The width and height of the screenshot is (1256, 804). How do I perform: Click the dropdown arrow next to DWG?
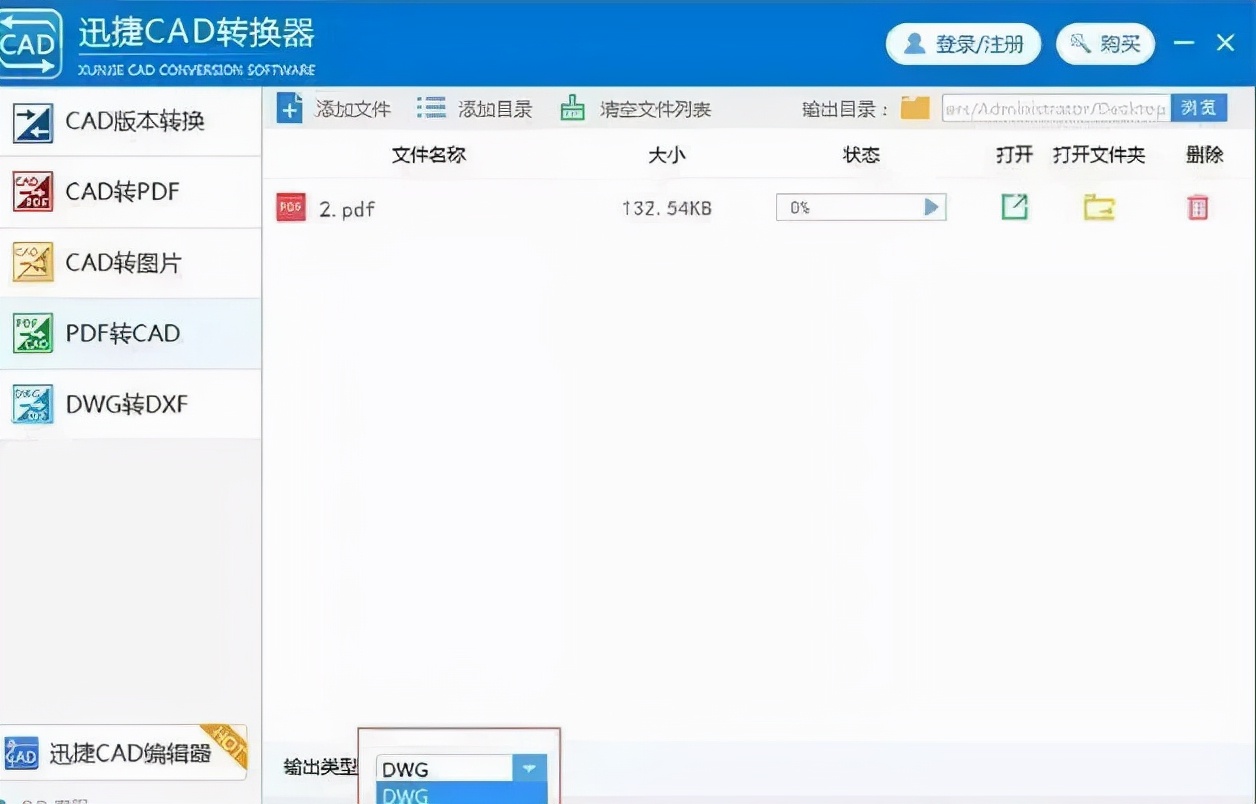pos(529,768)
